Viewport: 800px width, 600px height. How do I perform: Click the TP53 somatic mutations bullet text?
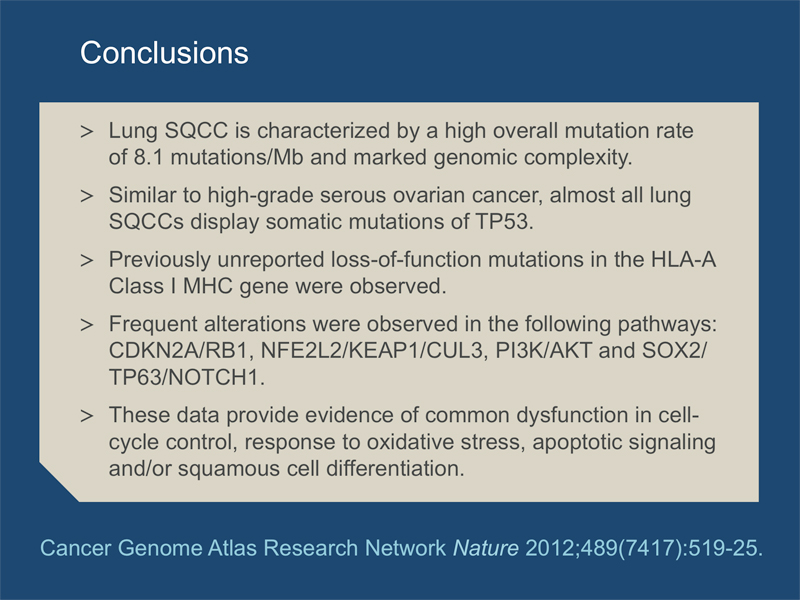coord(400,208)
